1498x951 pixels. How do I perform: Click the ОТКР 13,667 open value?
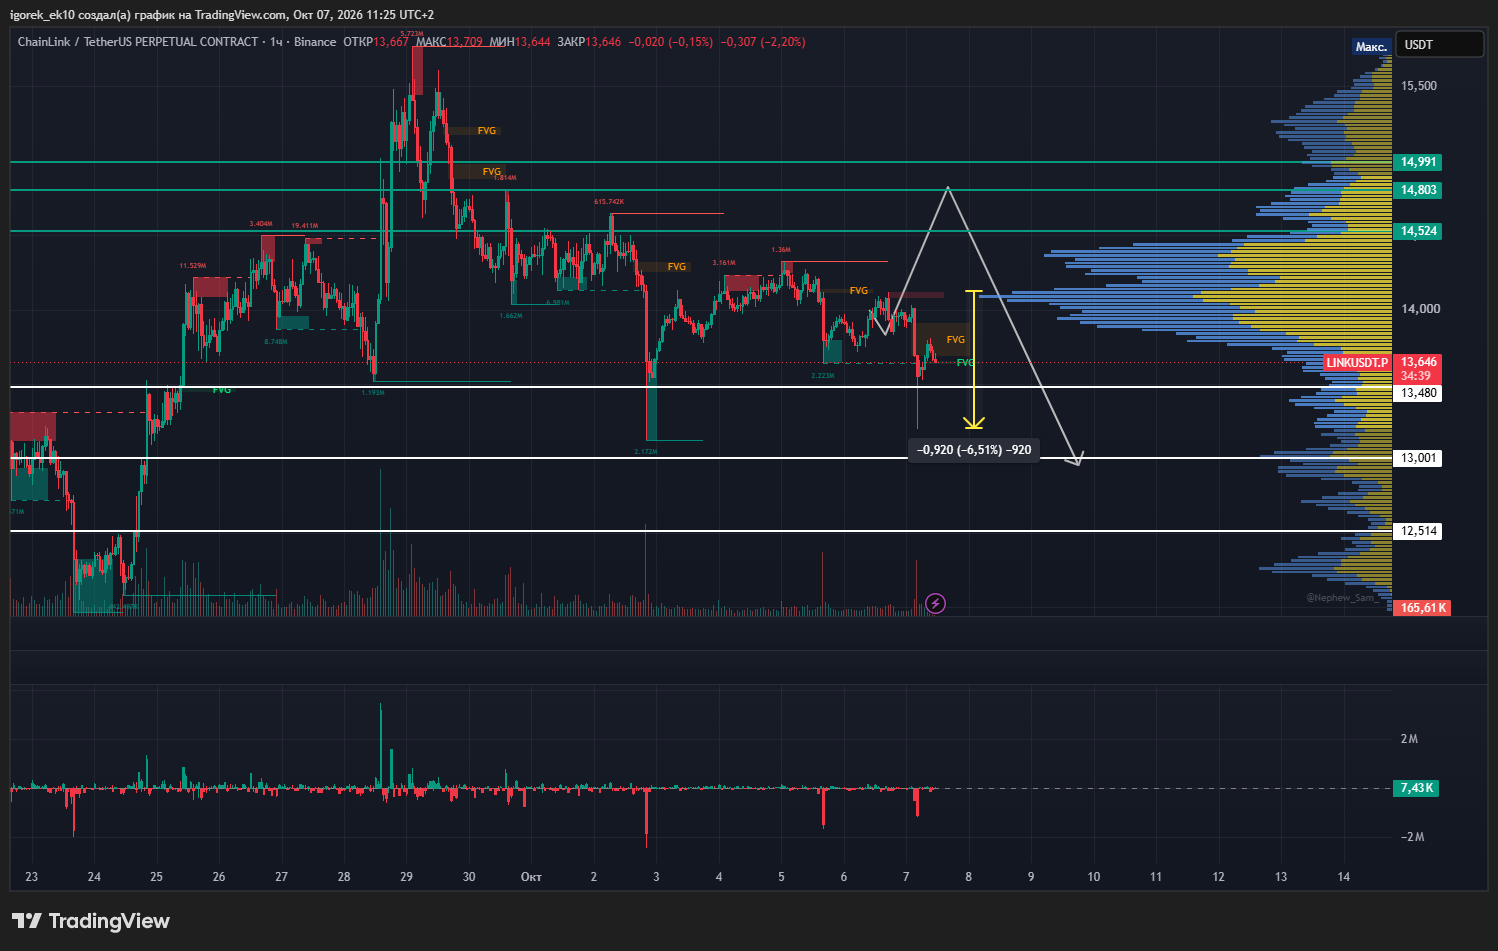pyautogui.click(x=376, y=42)
